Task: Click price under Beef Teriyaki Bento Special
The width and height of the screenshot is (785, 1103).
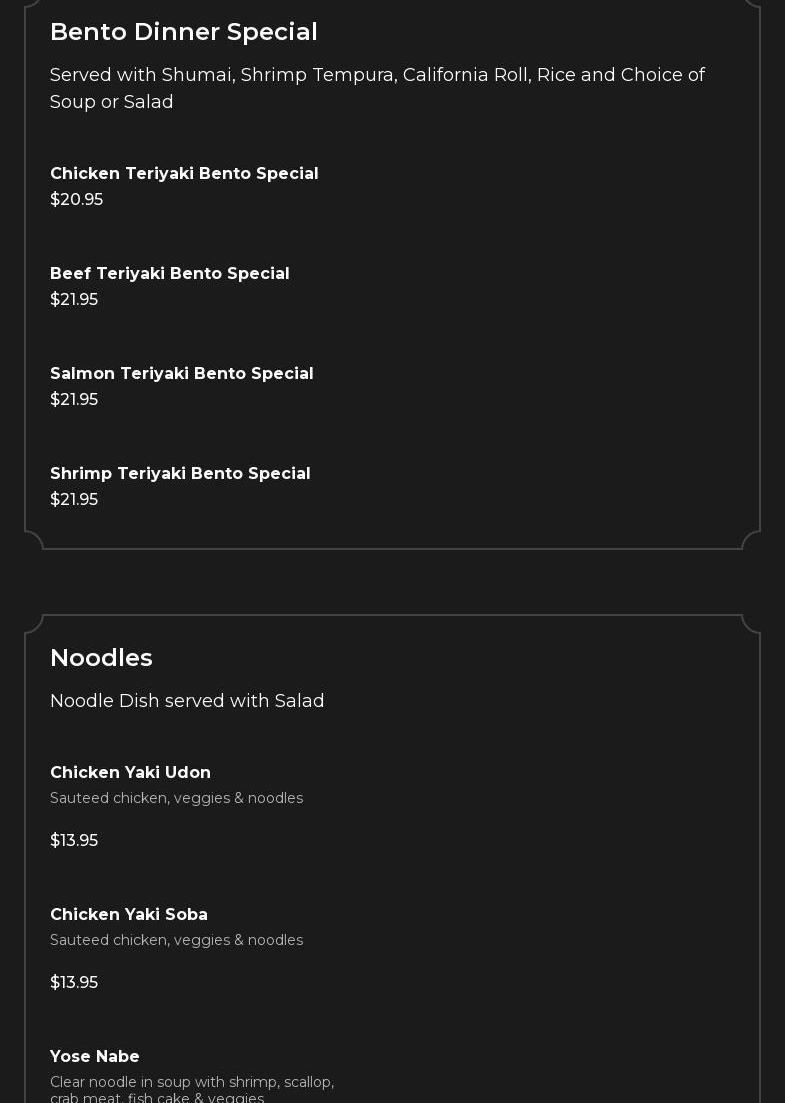Action: coord(74,299)
